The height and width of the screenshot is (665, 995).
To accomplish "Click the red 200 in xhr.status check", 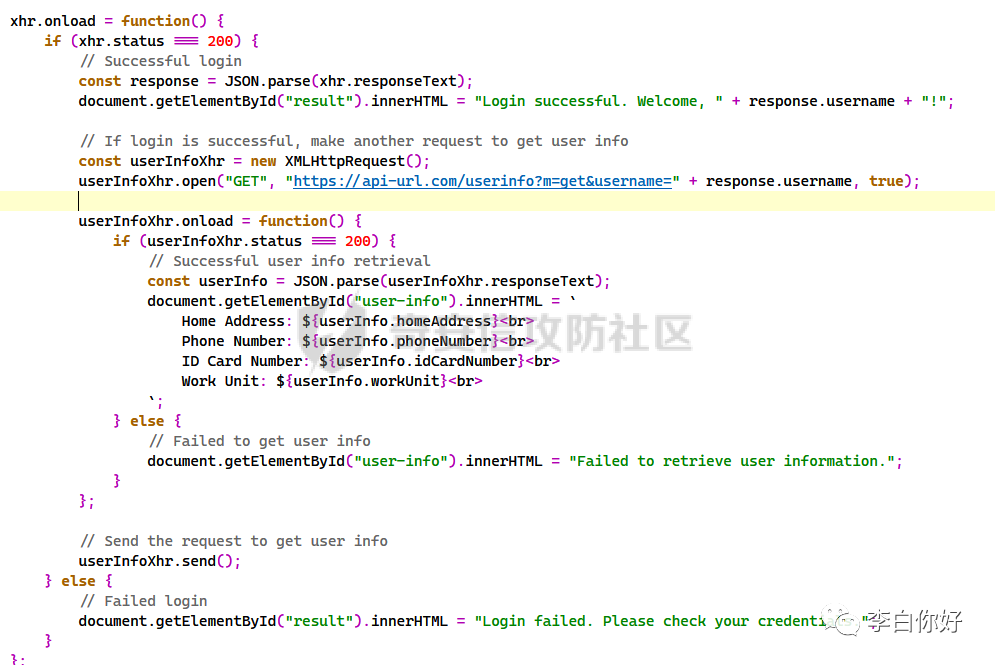I will tap(220, 41).
